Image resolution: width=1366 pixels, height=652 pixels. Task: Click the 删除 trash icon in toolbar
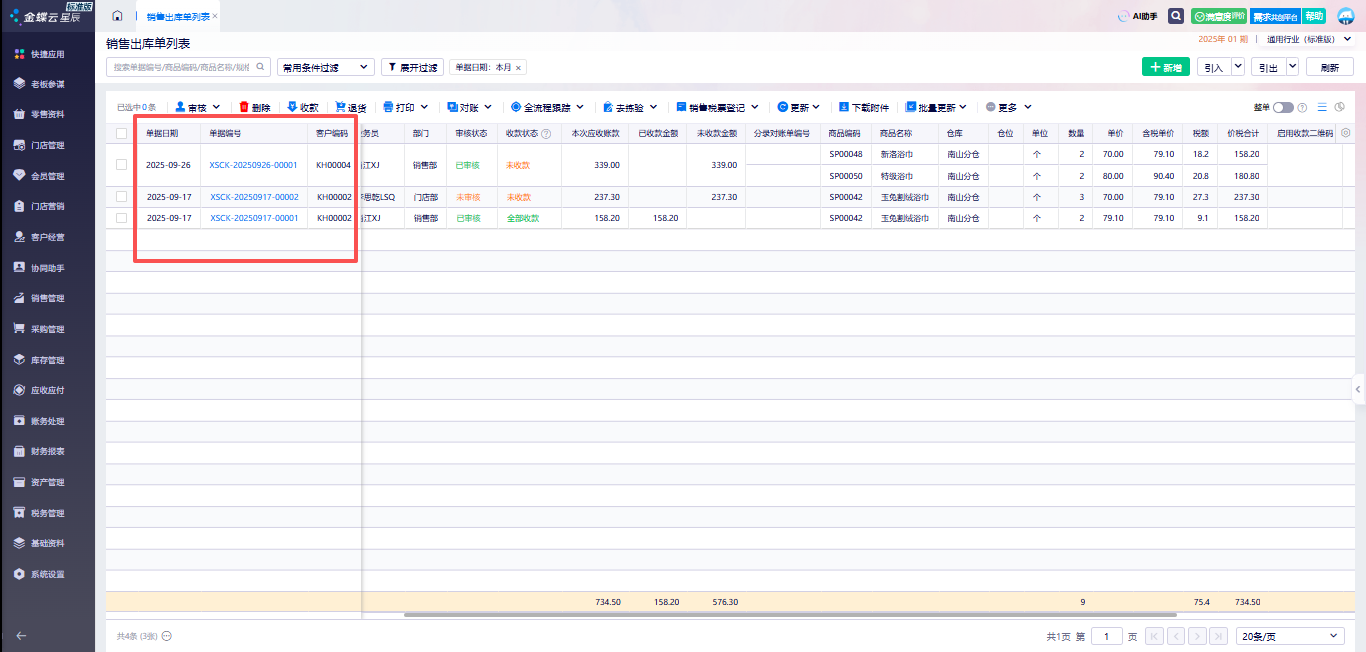244,107
